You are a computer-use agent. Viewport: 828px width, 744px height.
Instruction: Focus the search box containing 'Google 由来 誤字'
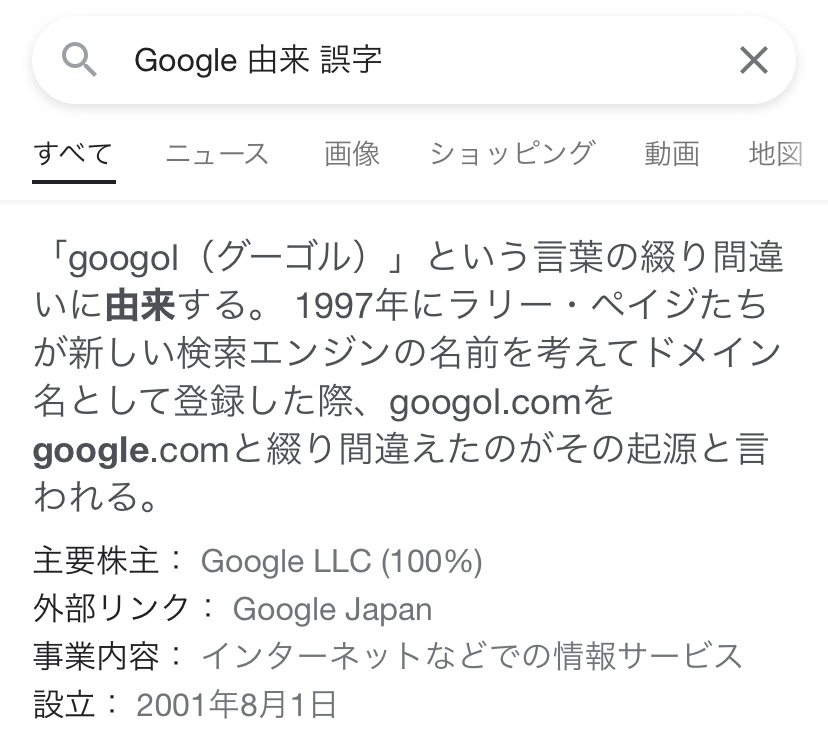(400, 61)
